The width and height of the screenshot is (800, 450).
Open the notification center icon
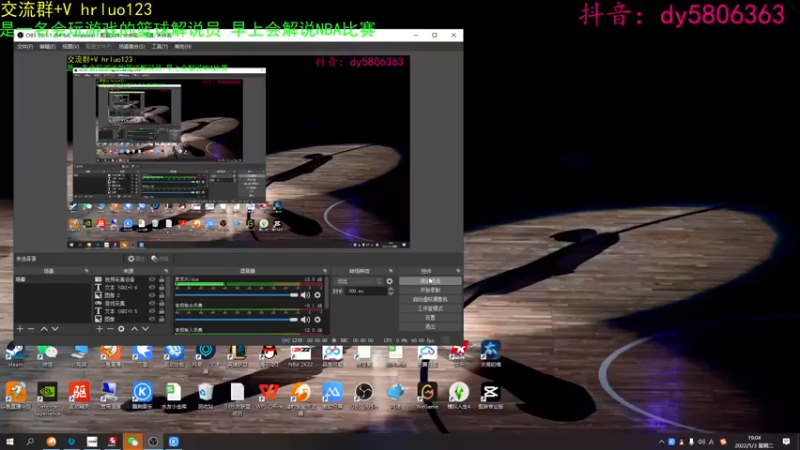click(x=786, y=441)
